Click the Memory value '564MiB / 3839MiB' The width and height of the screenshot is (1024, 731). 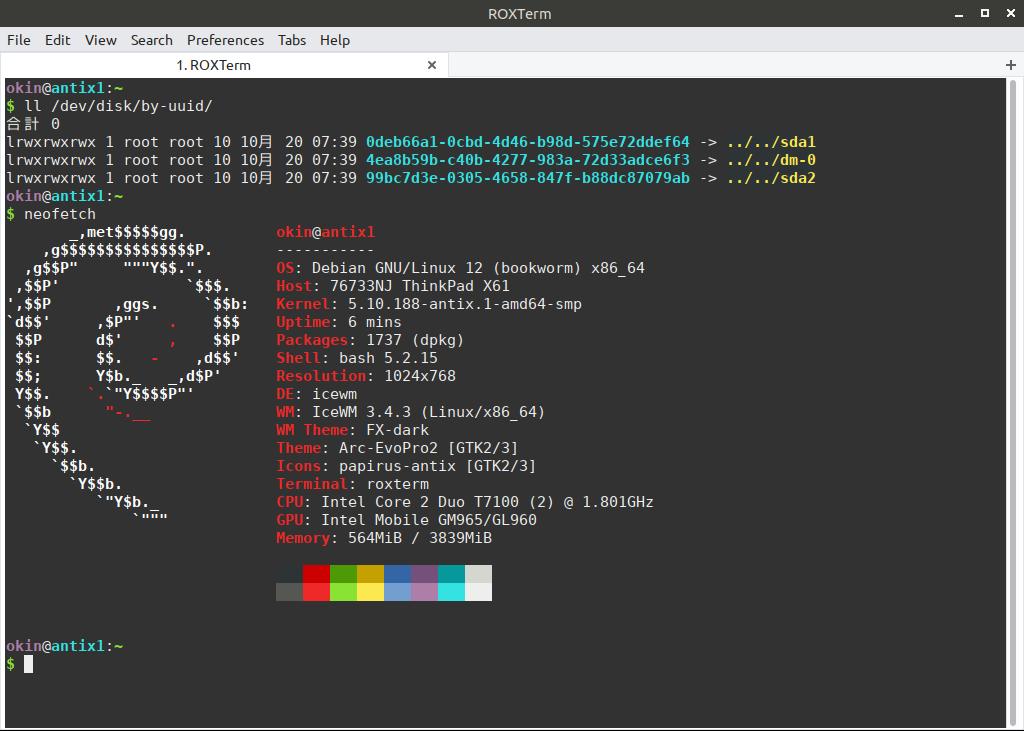pyautogui.click(x=419, y=538)
